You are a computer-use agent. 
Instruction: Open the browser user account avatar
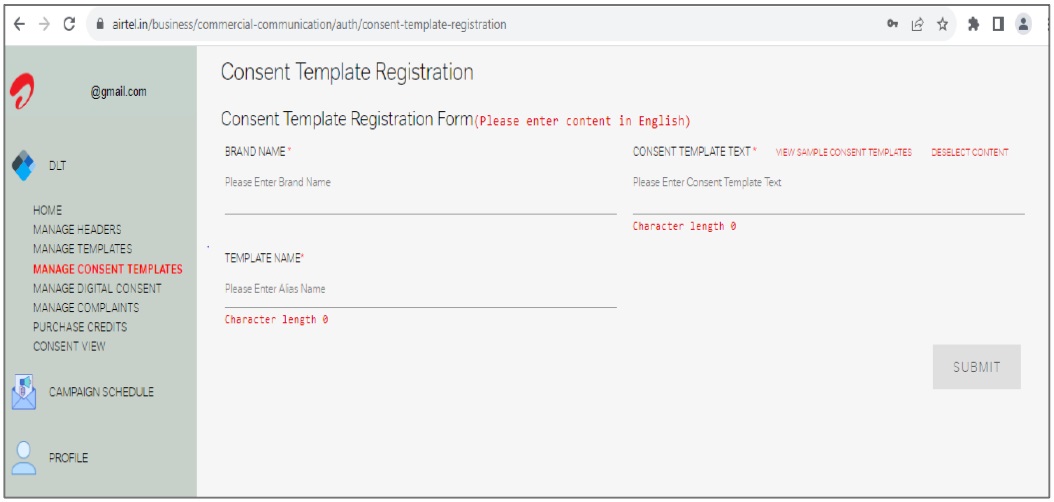1023,24
